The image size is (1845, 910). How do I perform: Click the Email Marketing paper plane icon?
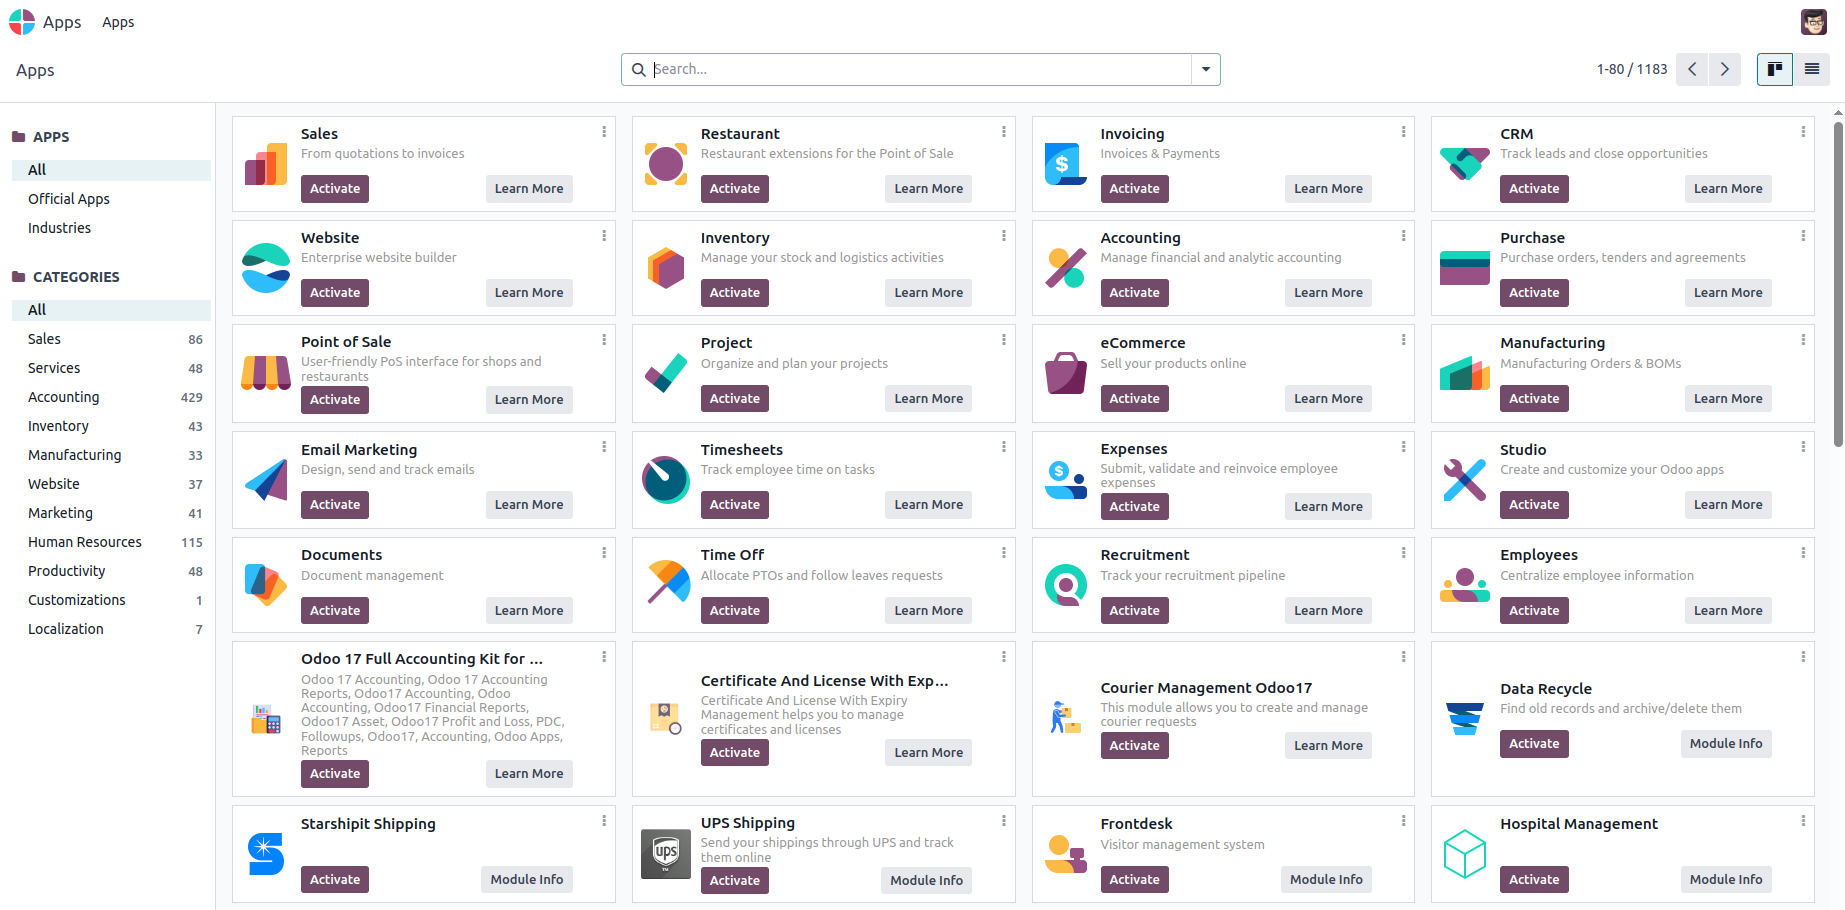coord(266,480)
